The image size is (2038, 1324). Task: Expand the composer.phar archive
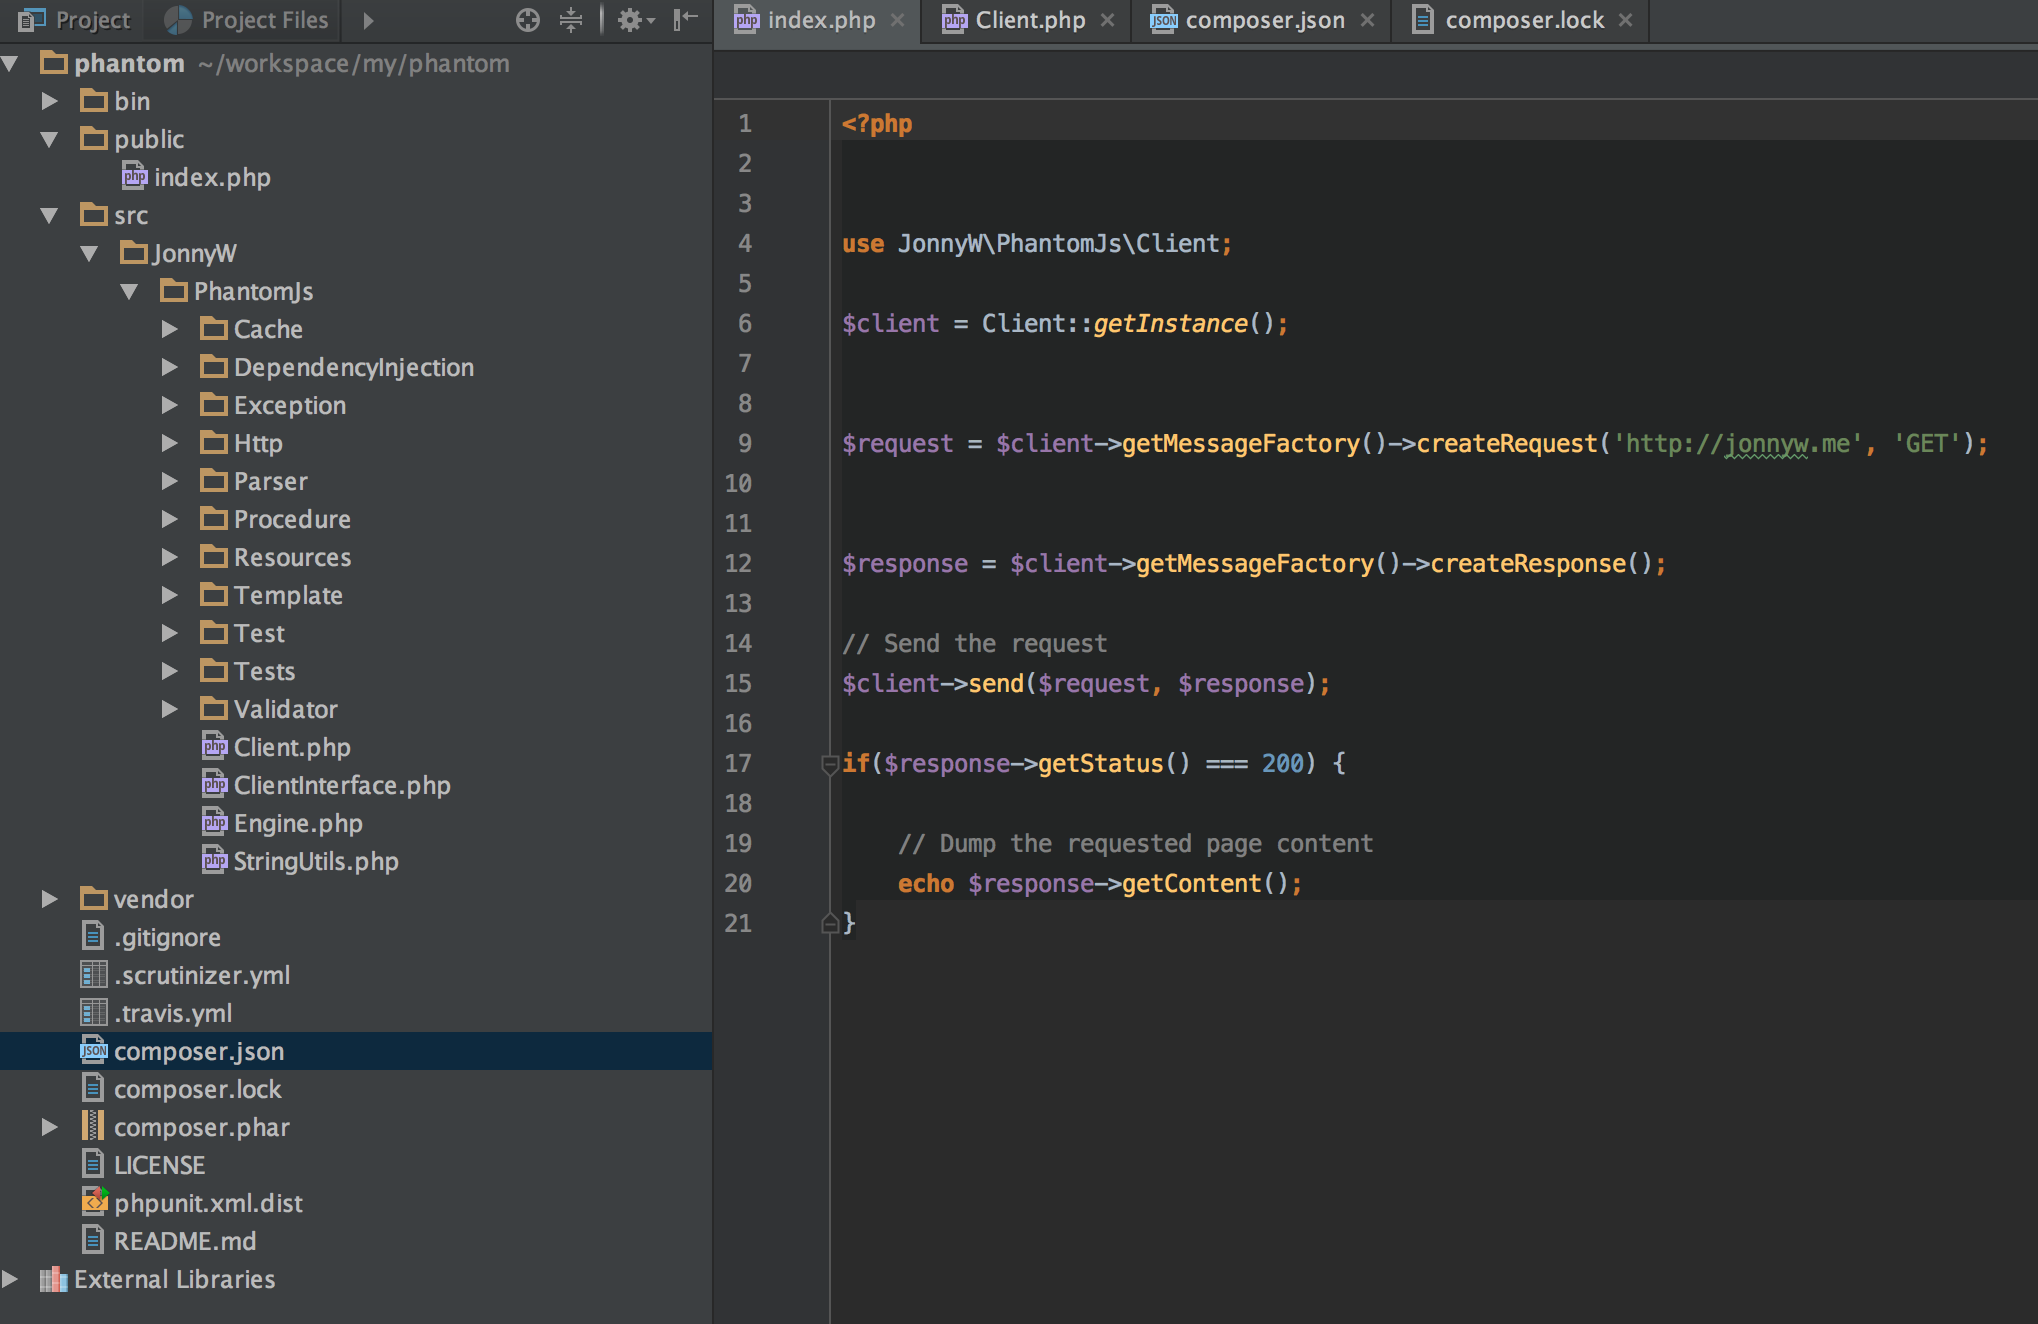pyautogui.click(x=49, y=1127)
